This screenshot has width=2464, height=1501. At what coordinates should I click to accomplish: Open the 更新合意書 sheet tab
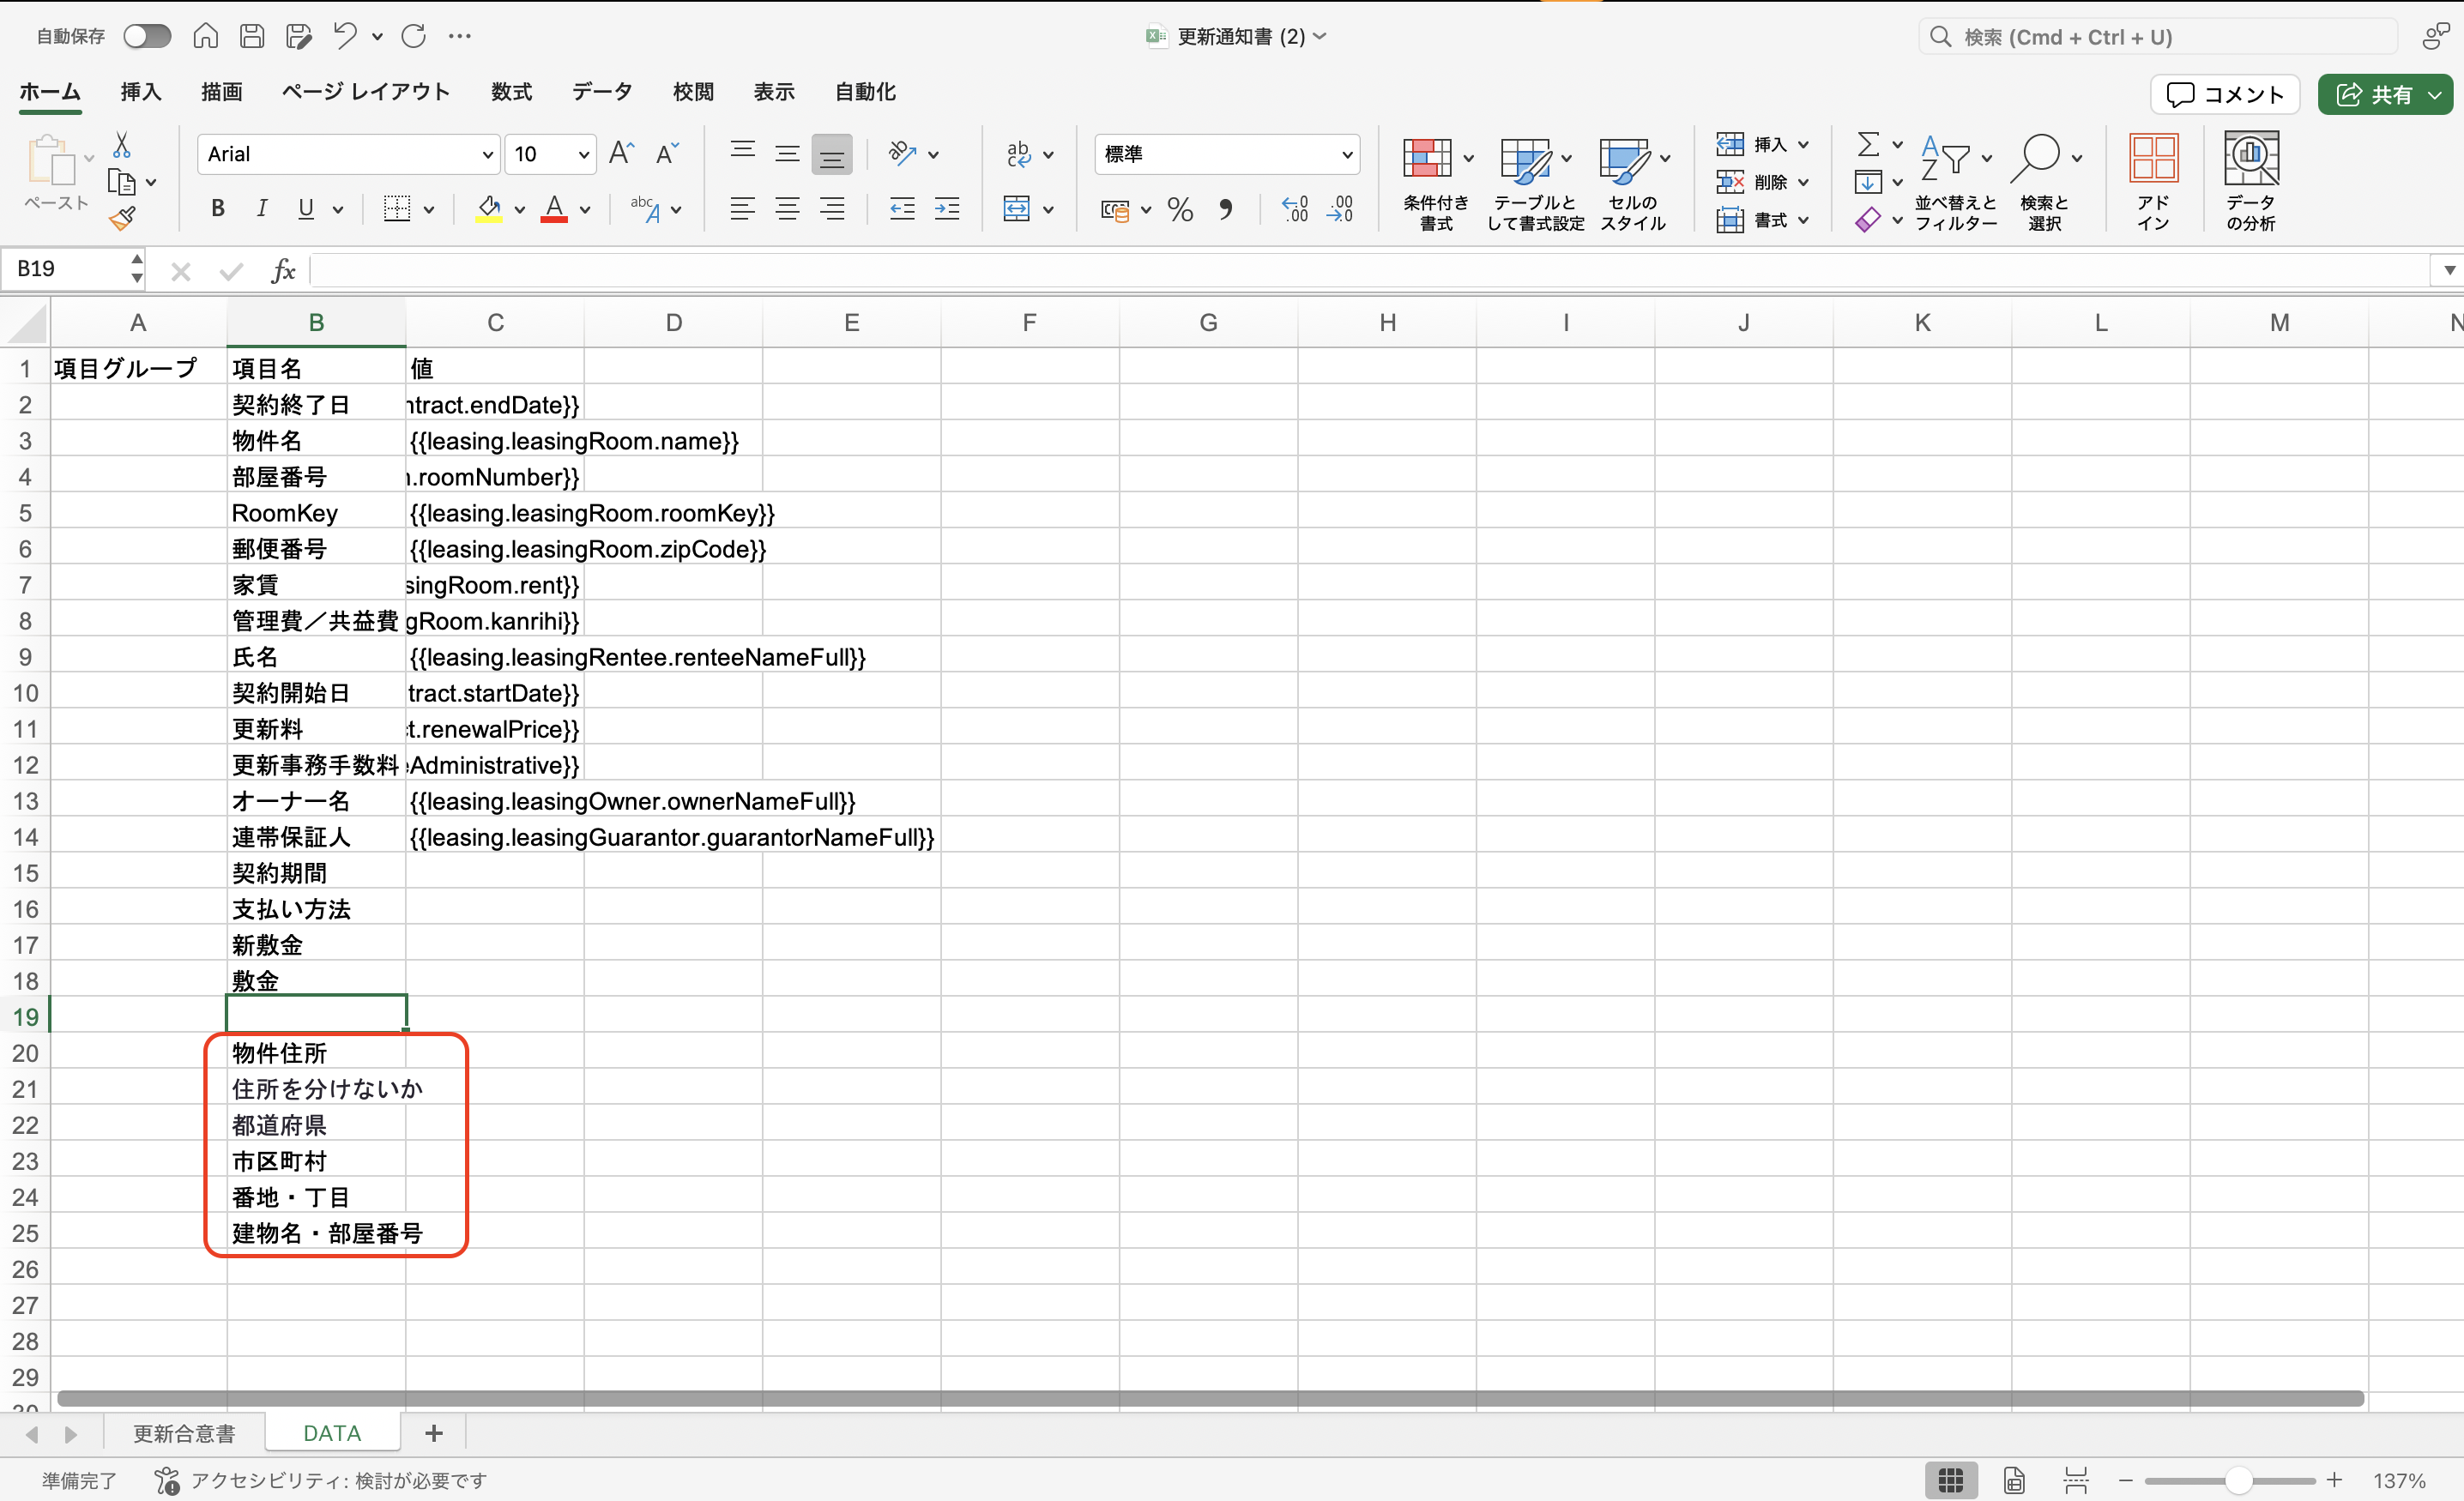coord(185,1433)
